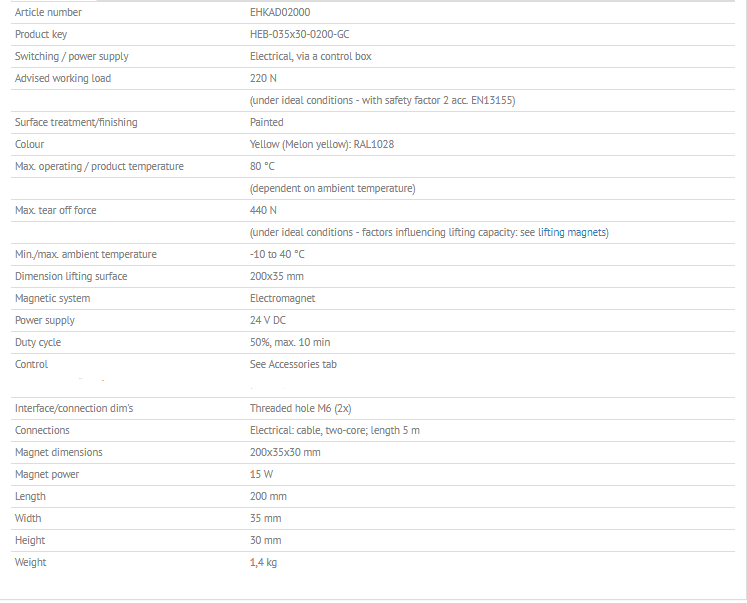Click the Dimension lifting surface label
Image resolution: width=747 pixels, height=603 pixels.
(x=71, y=276)
